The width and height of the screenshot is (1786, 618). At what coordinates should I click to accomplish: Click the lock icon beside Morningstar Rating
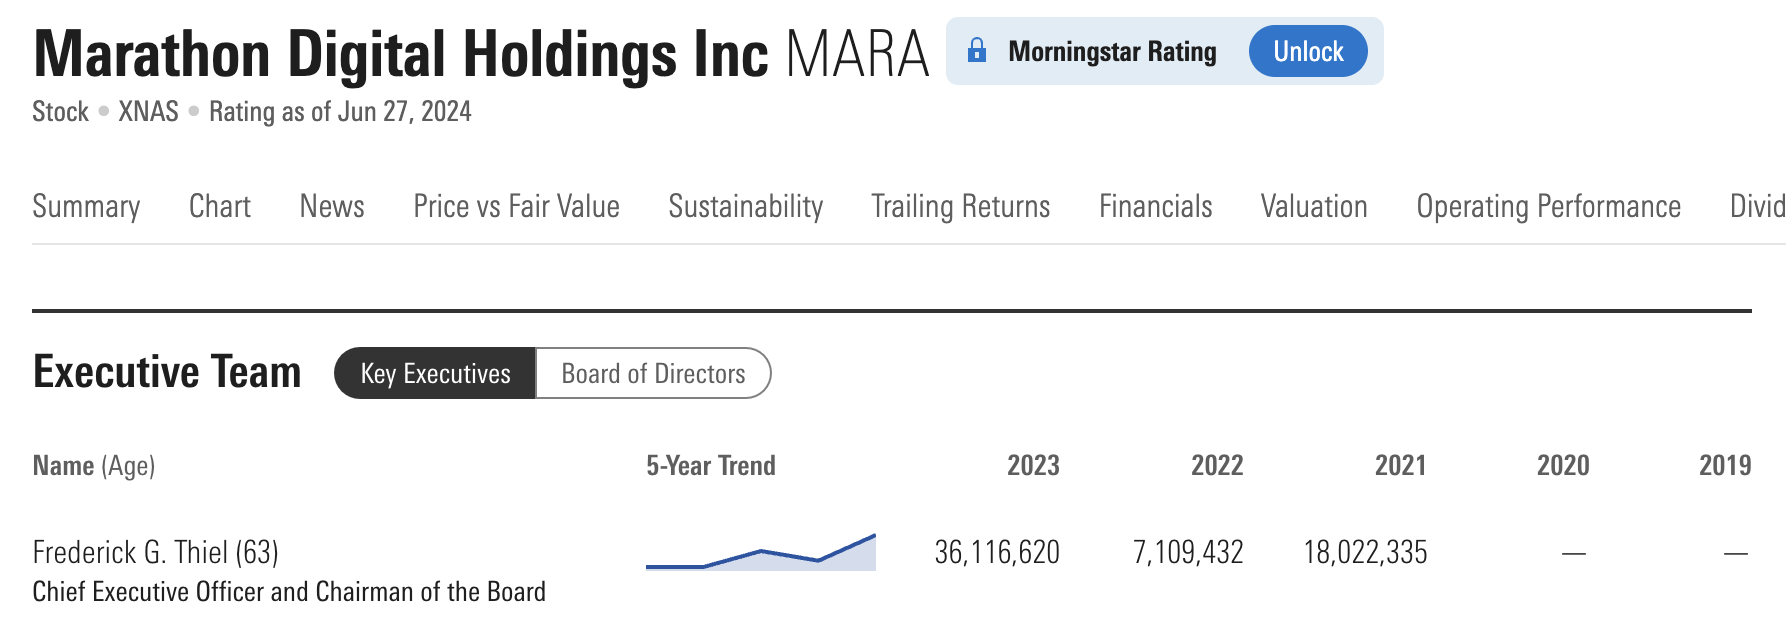(x=977, y=51)
